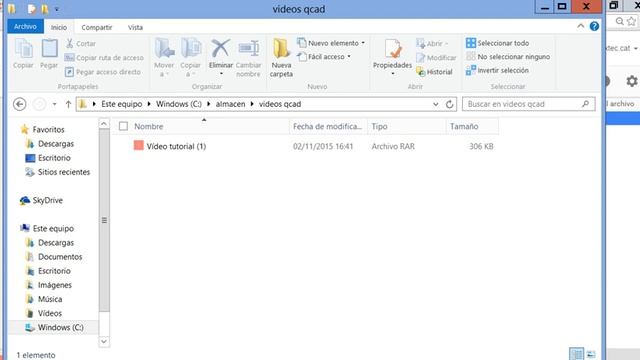640x360 pixels.
Task: Open recent locations dropdown arrow
Action: click(54, 104)
